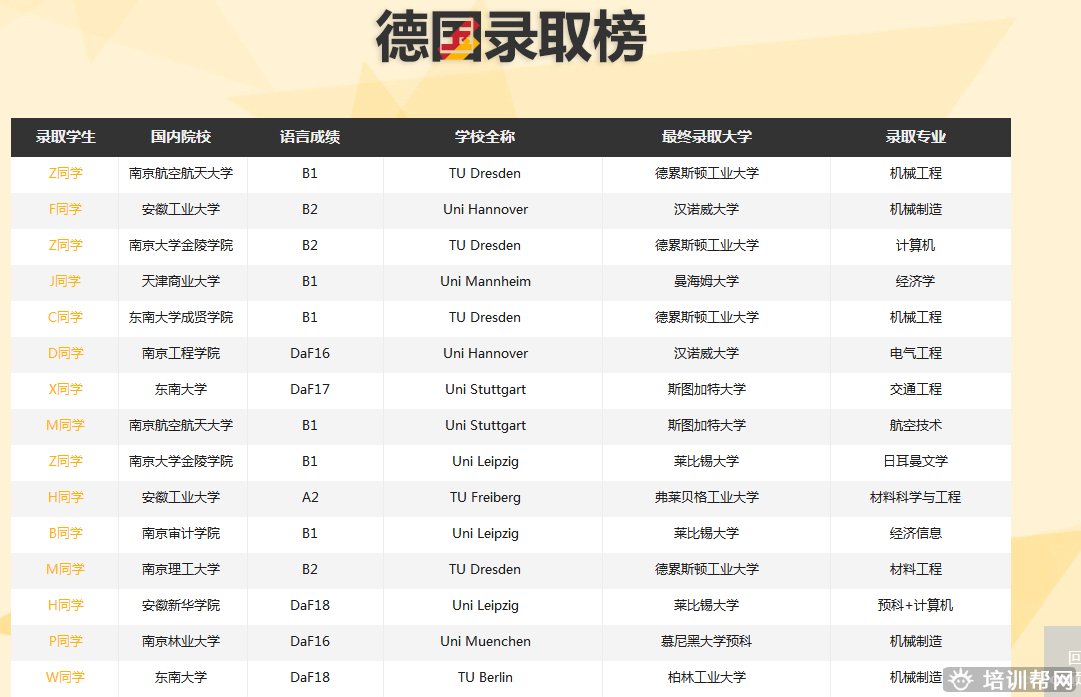
Task: Click the 录取学生 column header
Action: 66,137
